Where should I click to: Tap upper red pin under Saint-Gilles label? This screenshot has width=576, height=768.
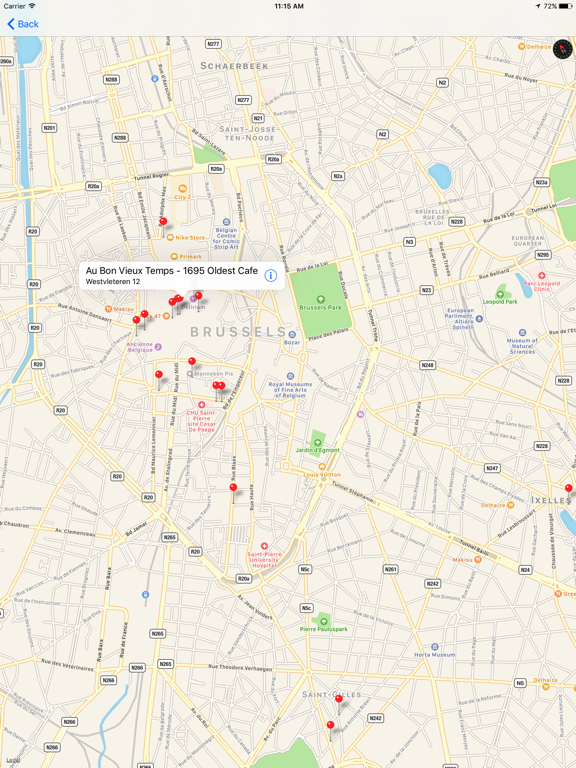(x=338, y=699)
